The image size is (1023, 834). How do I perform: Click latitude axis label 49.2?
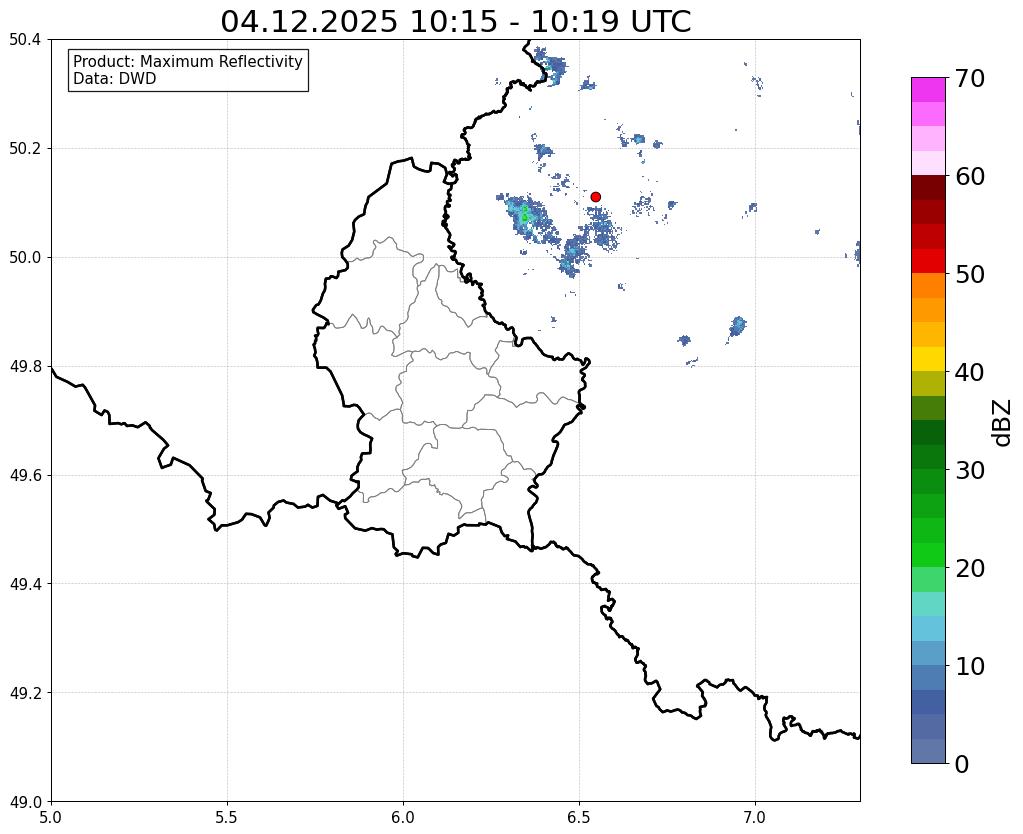click(25, 692)
